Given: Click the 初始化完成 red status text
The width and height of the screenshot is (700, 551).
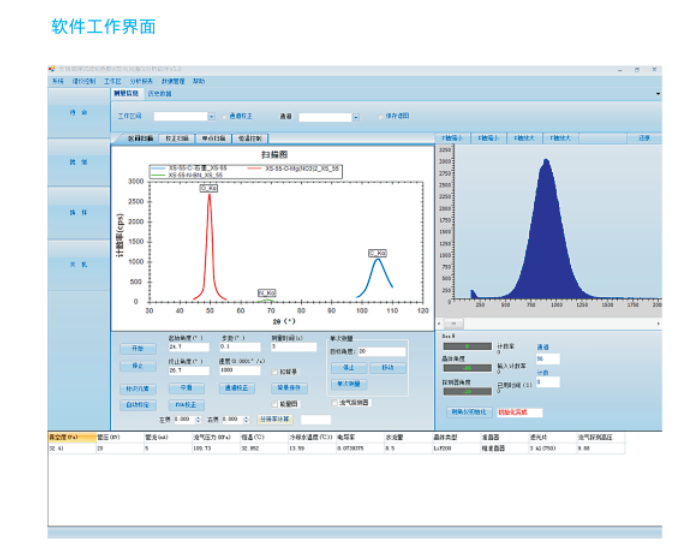Looking at the screenshot, I should pos(513,412).
